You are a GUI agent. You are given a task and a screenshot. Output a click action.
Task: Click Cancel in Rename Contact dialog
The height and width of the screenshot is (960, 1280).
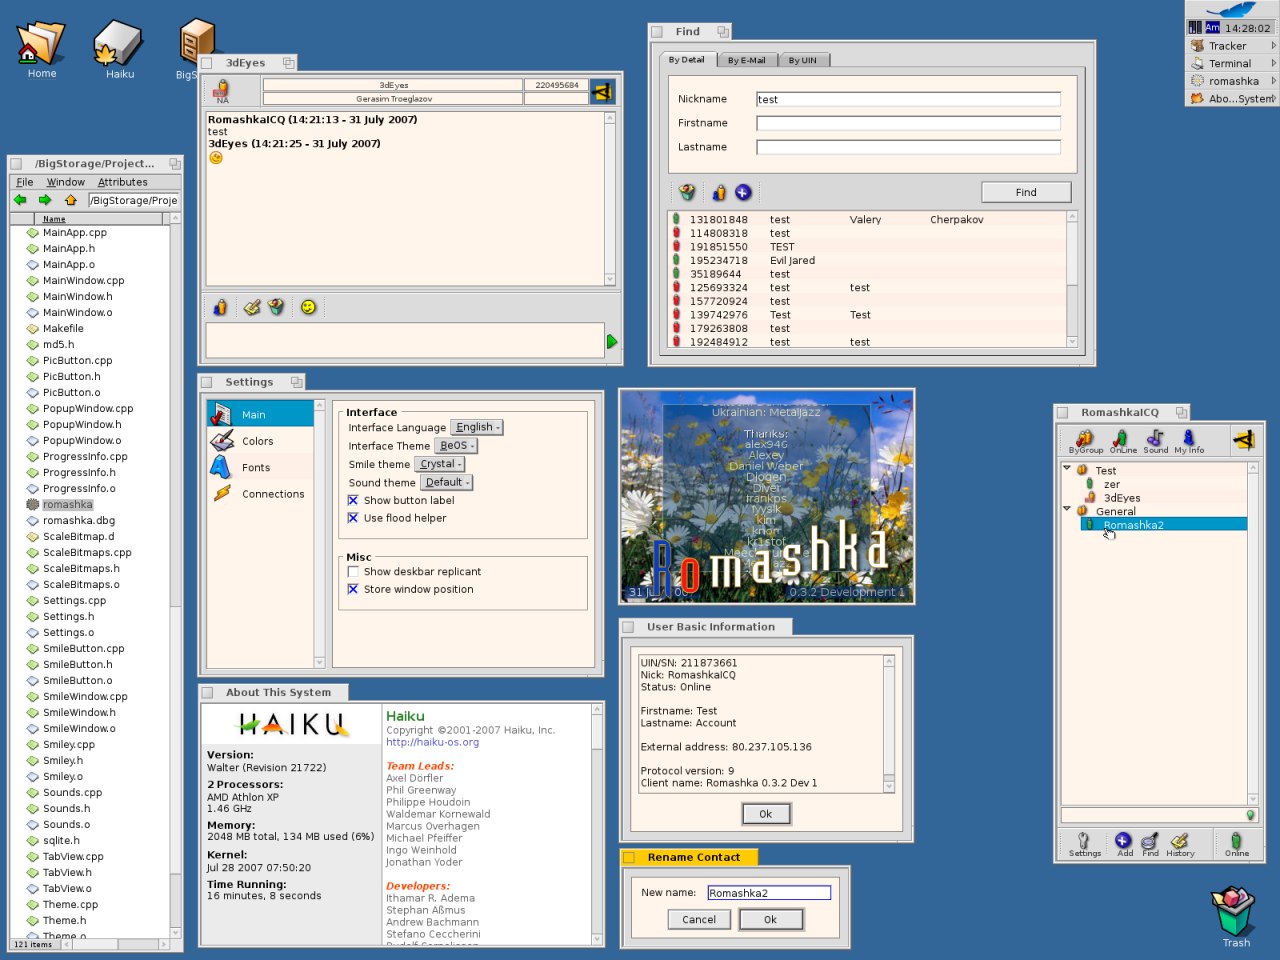click(699, 919)
